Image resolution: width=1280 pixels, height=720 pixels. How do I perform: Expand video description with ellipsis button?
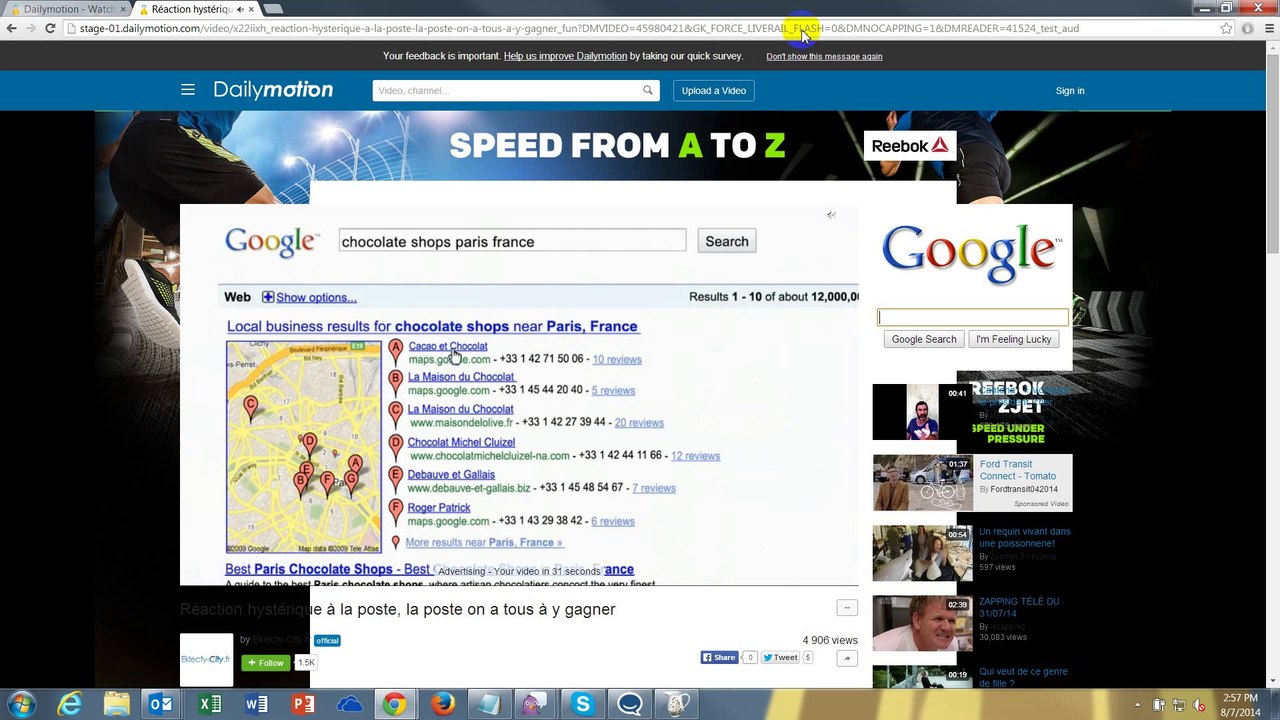tap(847, 608)
